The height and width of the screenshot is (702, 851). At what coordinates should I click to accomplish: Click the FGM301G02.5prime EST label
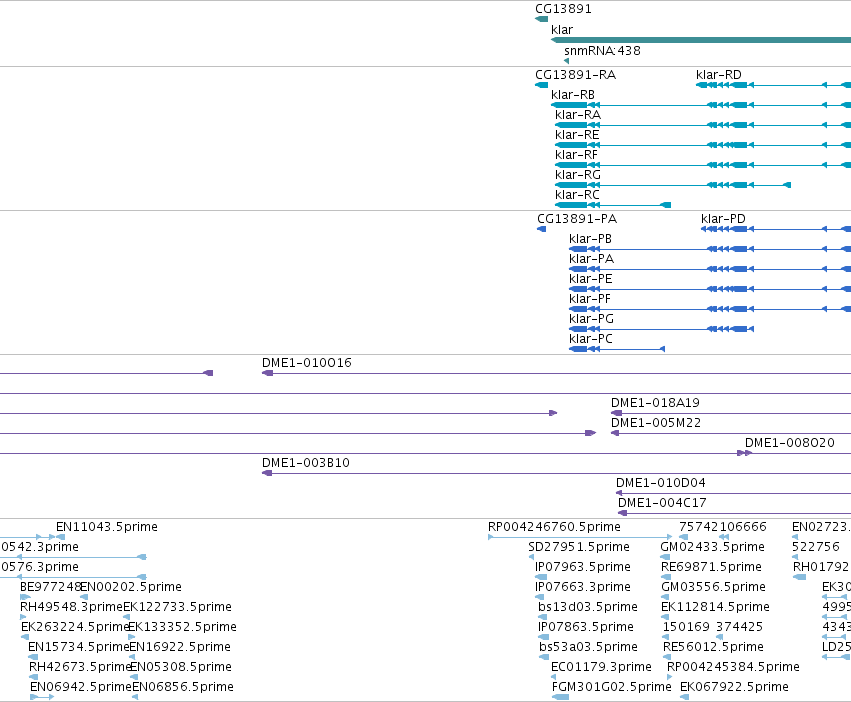coord(612,687)
